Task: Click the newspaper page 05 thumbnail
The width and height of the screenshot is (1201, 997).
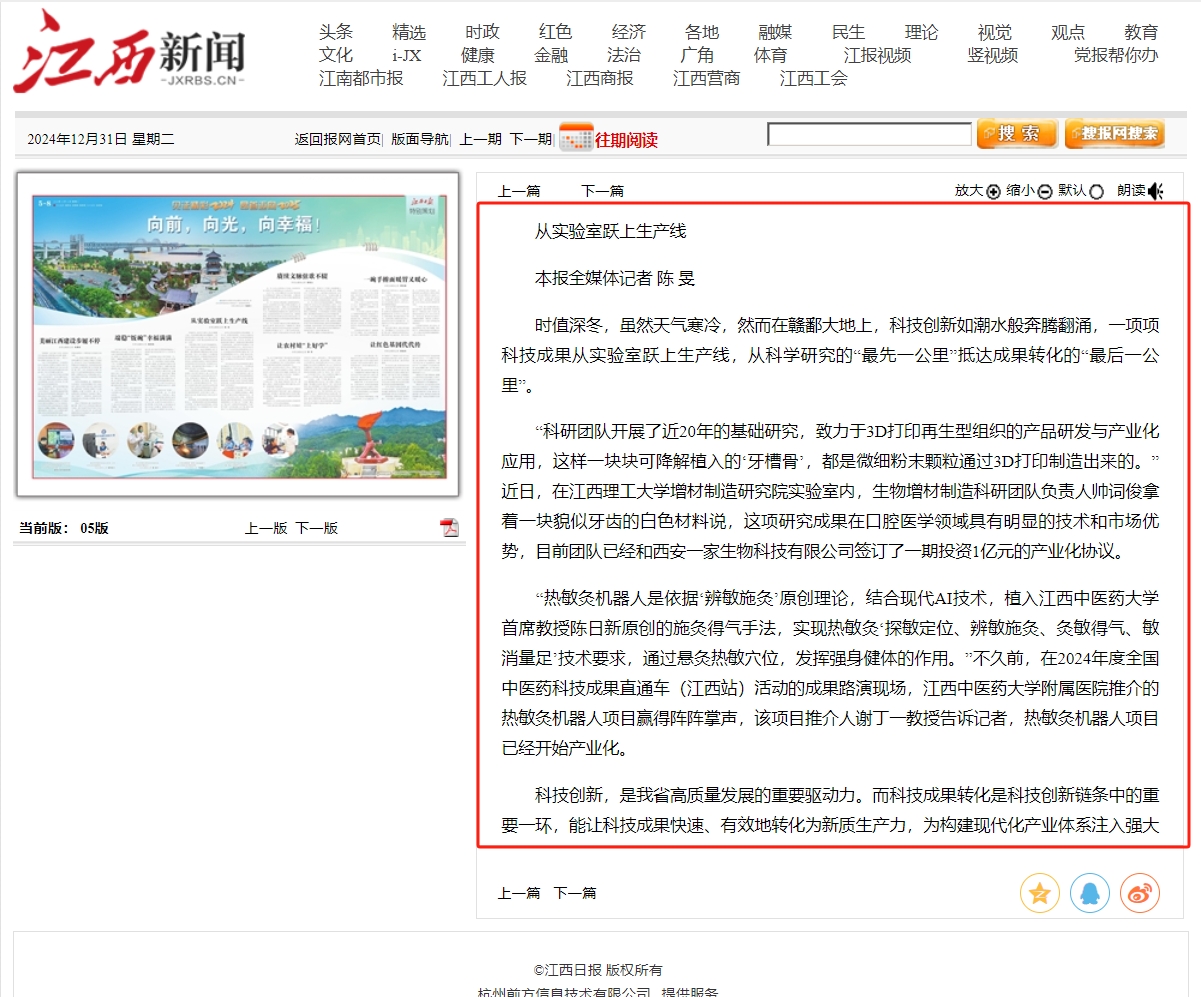Action: click(238, 334)
